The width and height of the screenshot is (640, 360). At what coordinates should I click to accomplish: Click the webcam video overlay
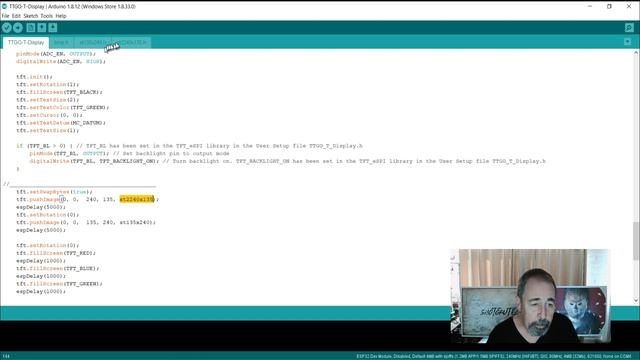coord(531,296)
